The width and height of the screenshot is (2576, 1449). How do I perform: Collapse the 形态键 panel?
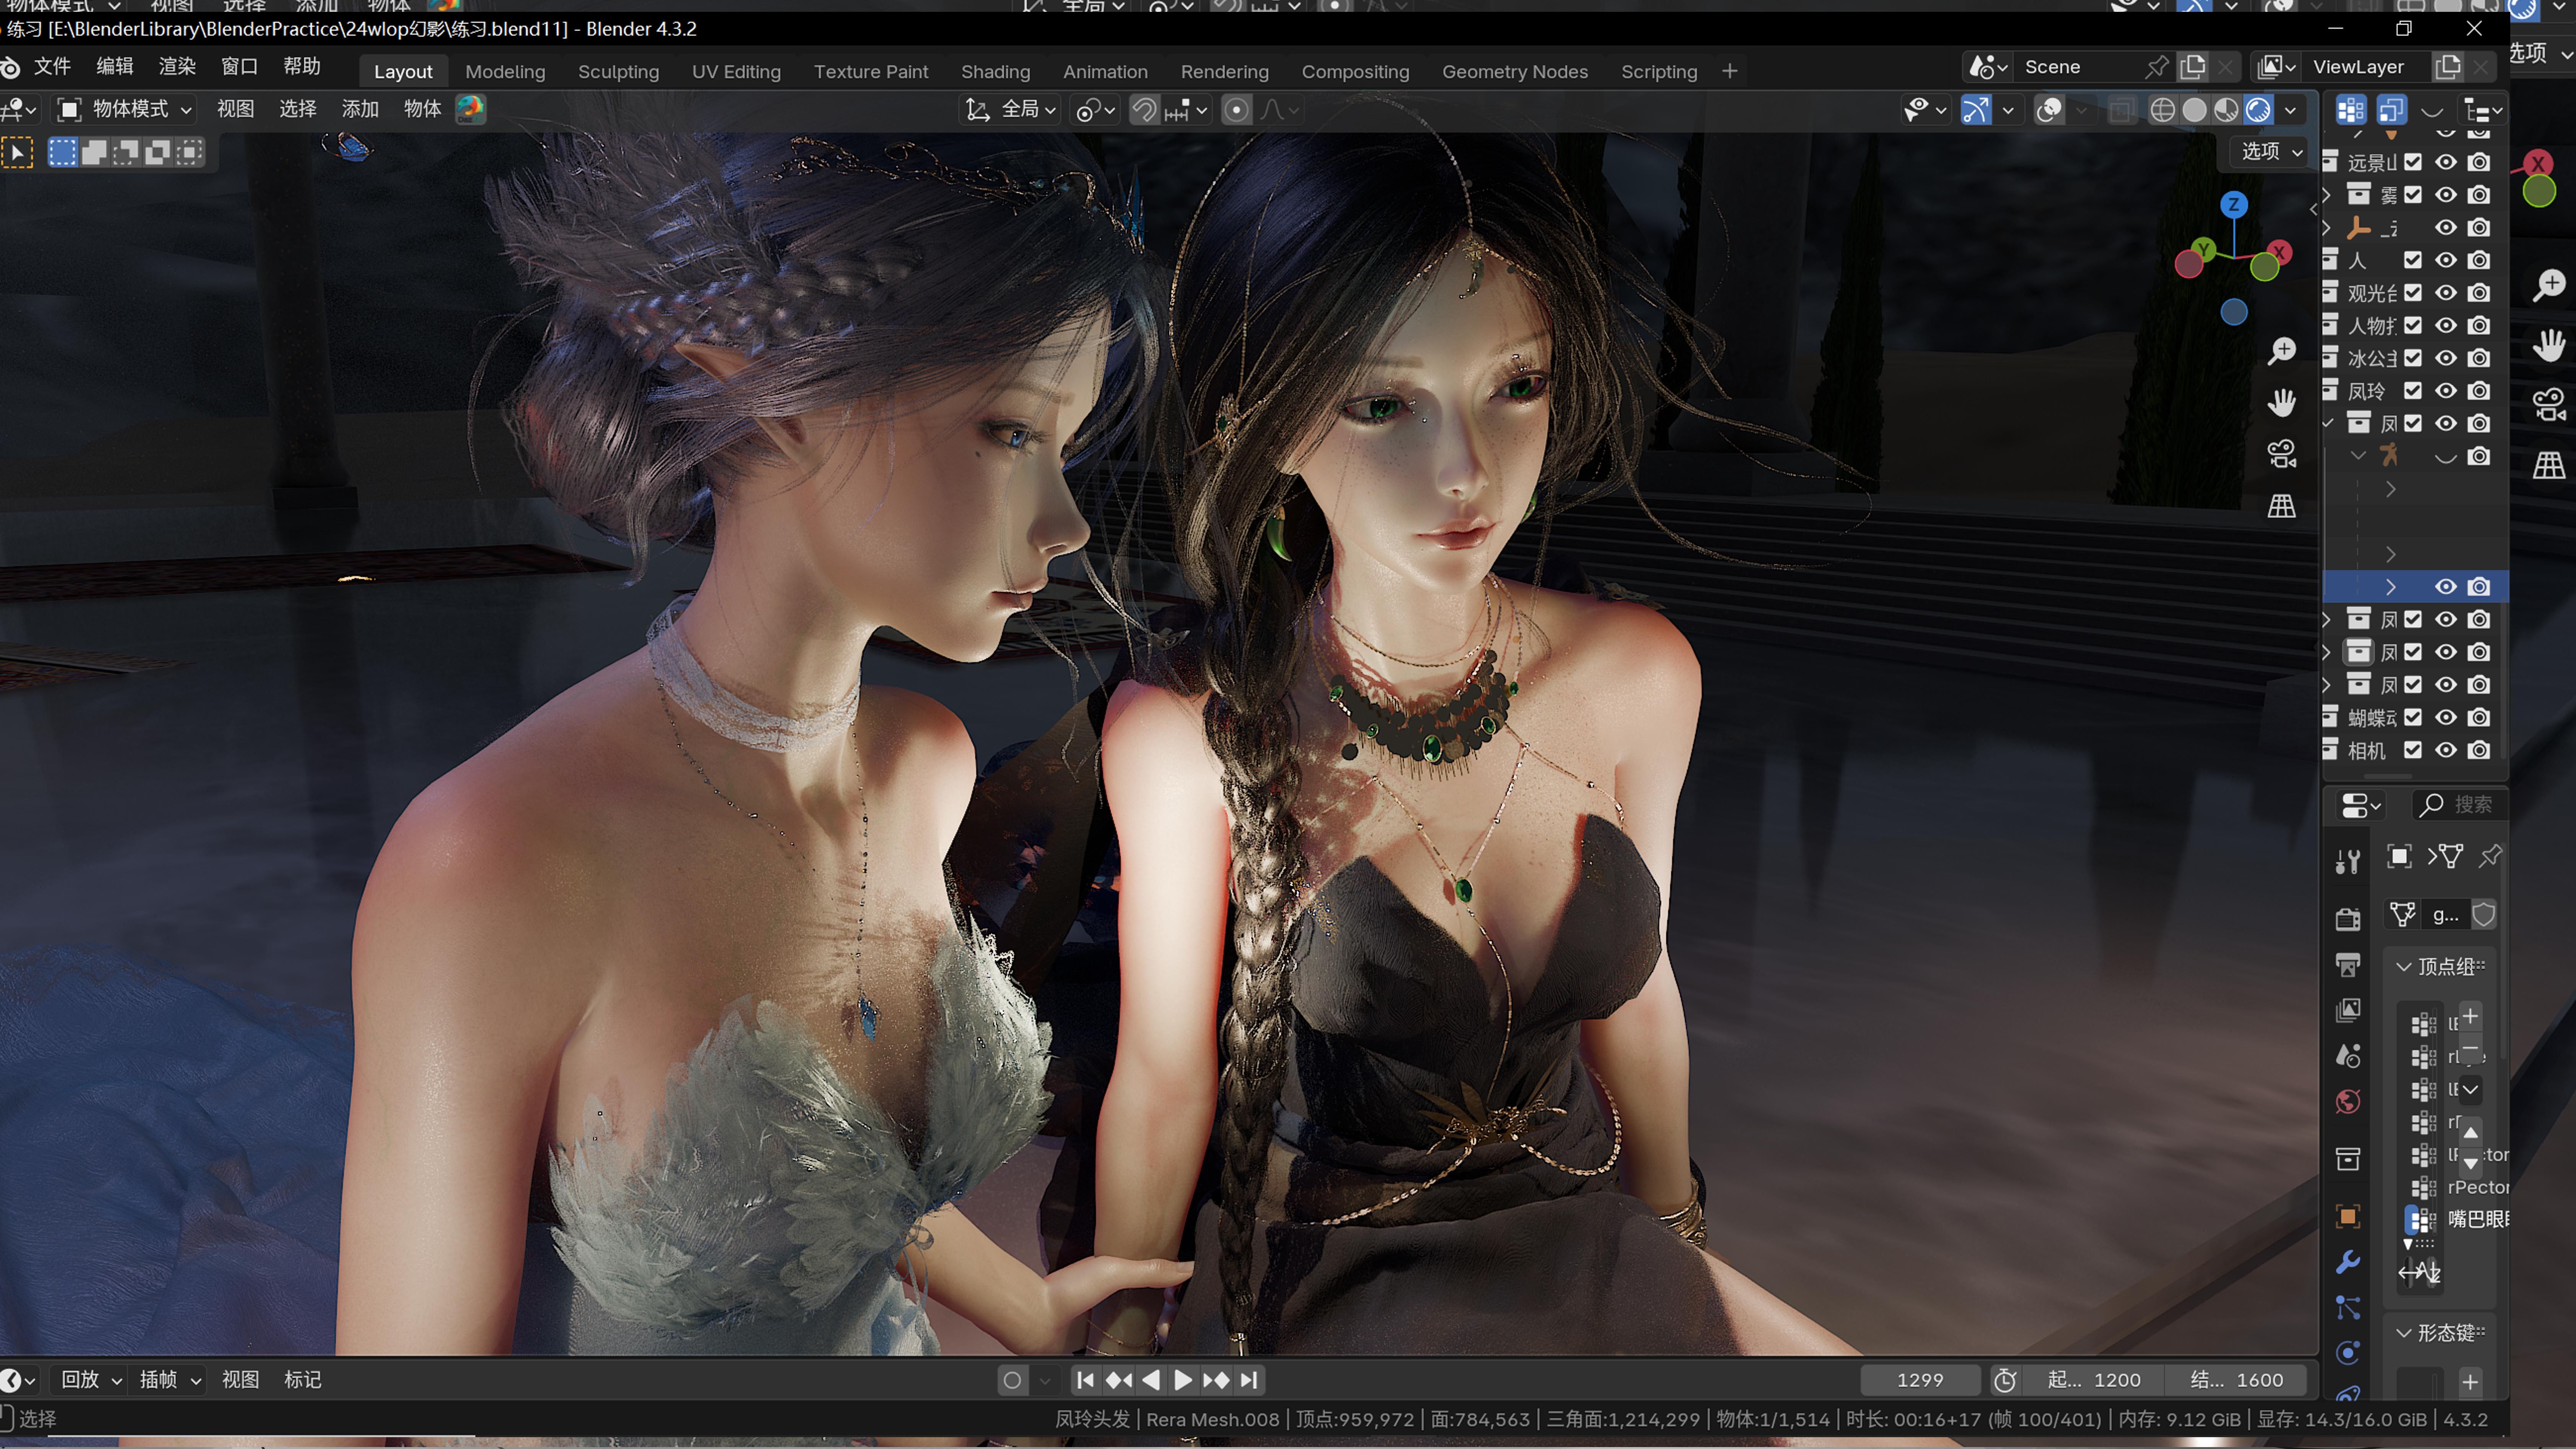click(x=2404, y=1333)
